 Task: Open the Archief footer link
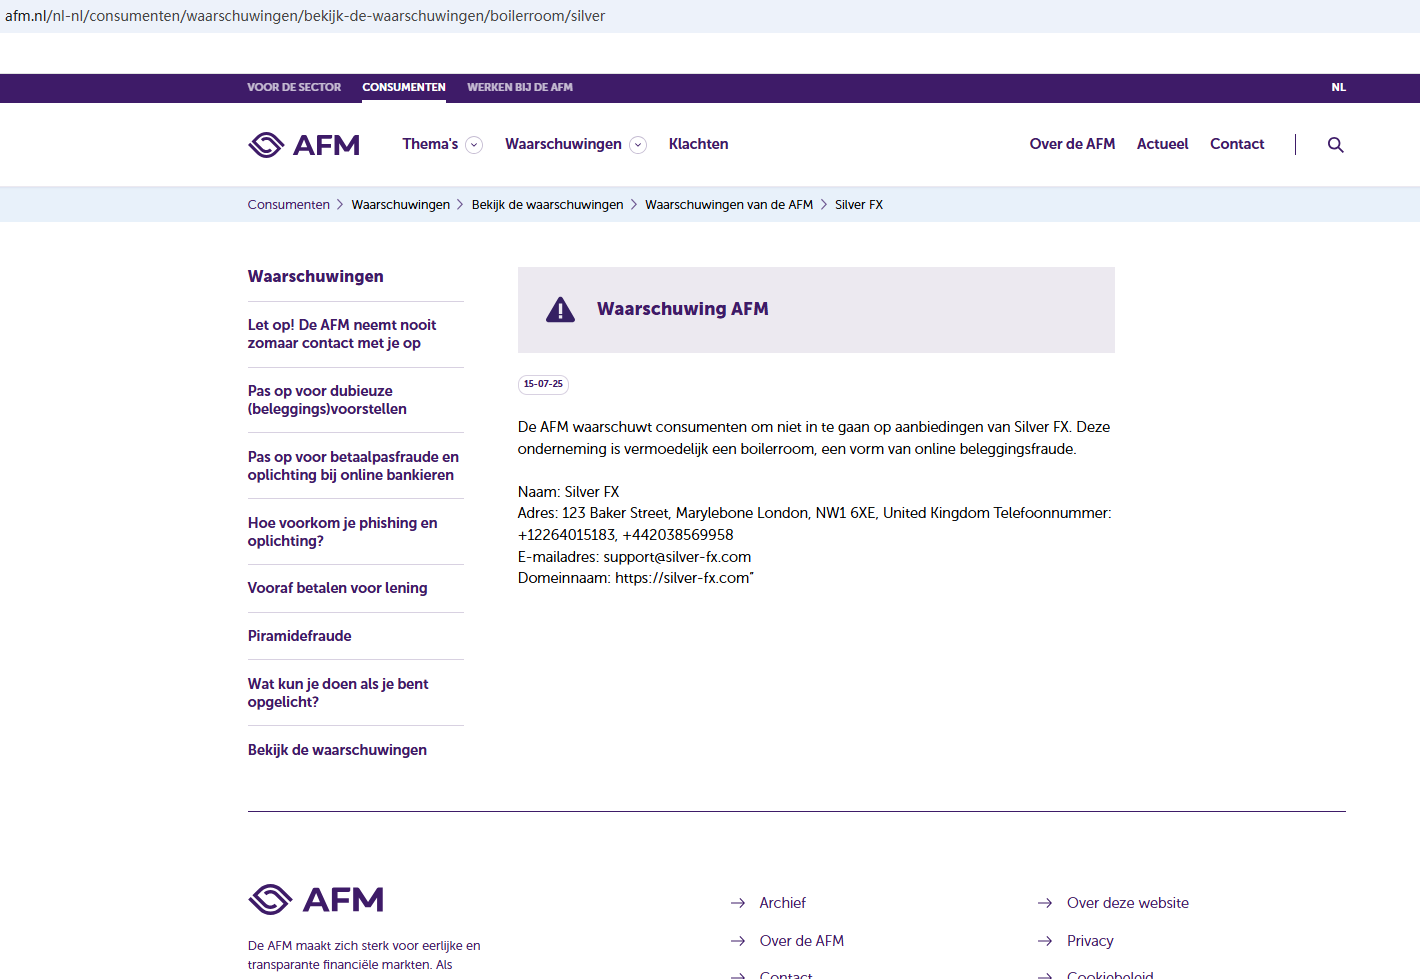pyautogui.click(x=782, y=903)
